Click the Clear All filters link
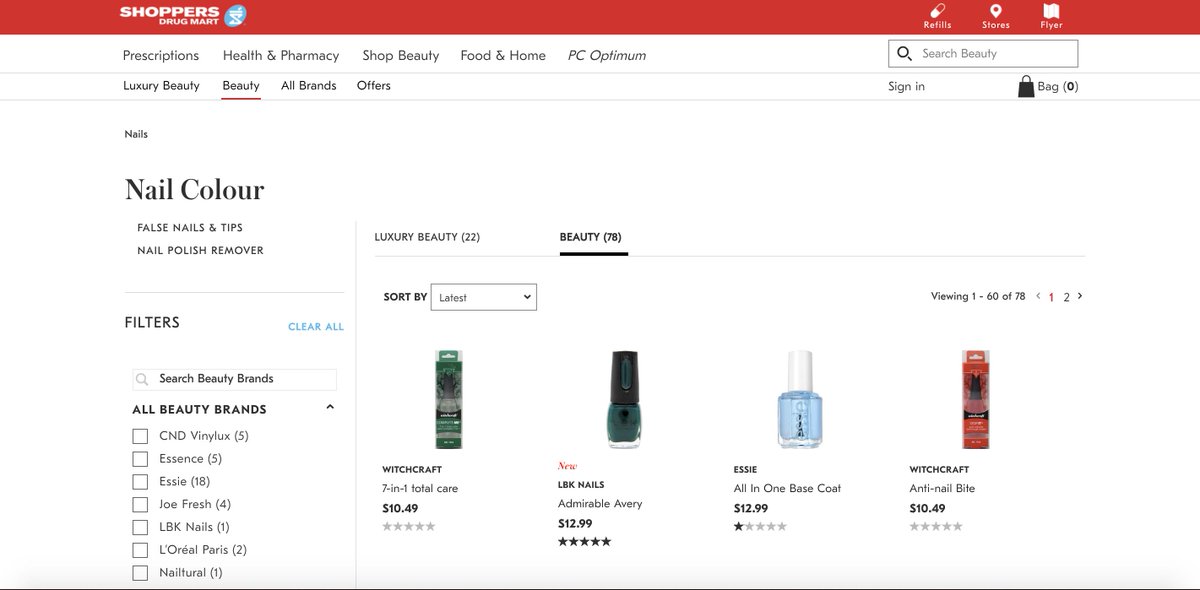Image resolution: width=1200 pixels, height=590 pixels. tap(316, 327)
